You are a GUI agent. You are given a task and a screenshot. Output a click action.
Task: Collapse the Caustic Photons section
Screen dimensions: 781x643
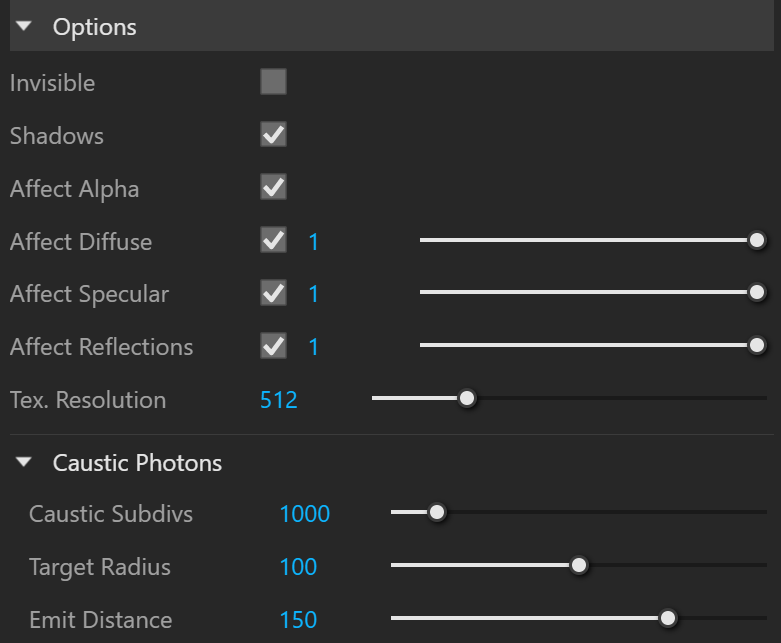click(x=23, y=462)
